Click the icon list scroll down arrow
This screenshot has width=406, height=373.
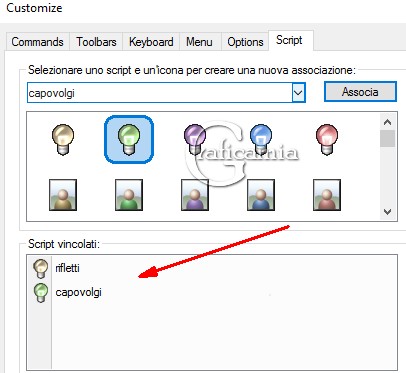pos(387,212)
